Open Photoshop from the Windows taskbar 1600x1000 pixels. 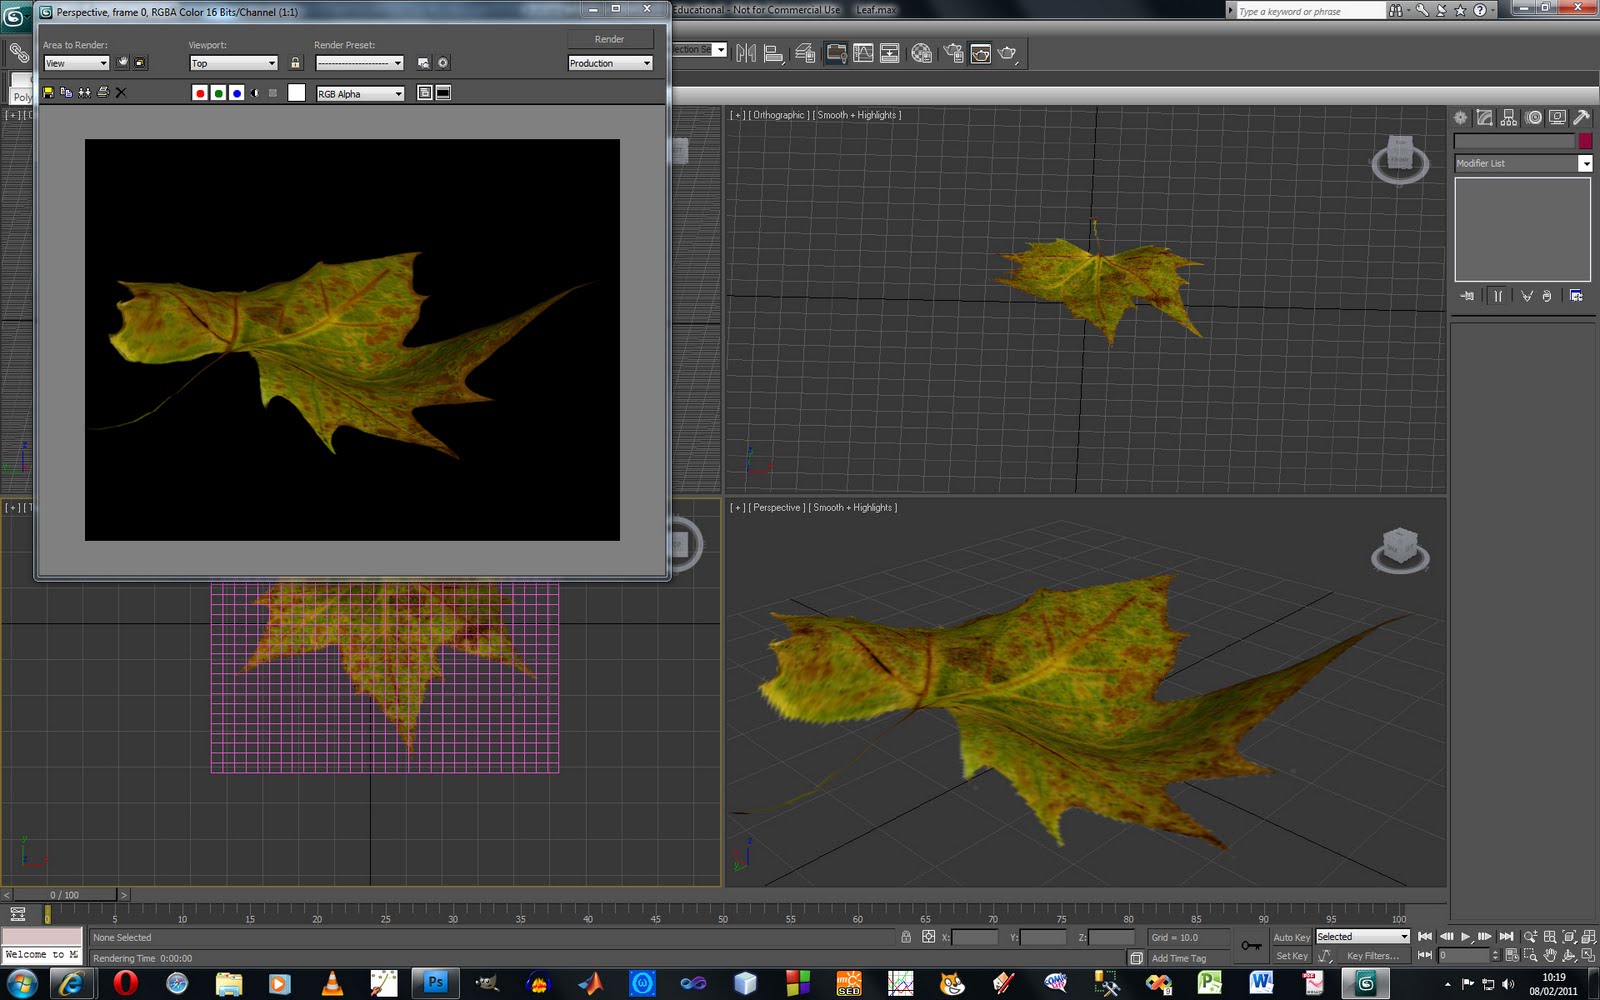(x=435, y=982)
